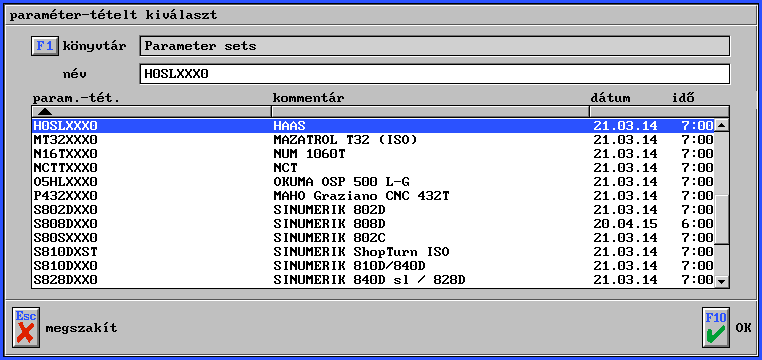Click MAHO Graziano CNC 432T comment
This screenshot has height=360, width=762.
pos(362,196)
